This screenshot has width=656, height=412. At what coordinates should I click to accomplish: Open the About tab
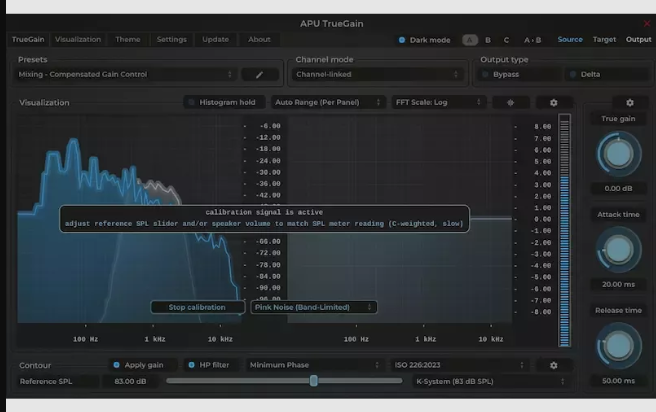259,39
